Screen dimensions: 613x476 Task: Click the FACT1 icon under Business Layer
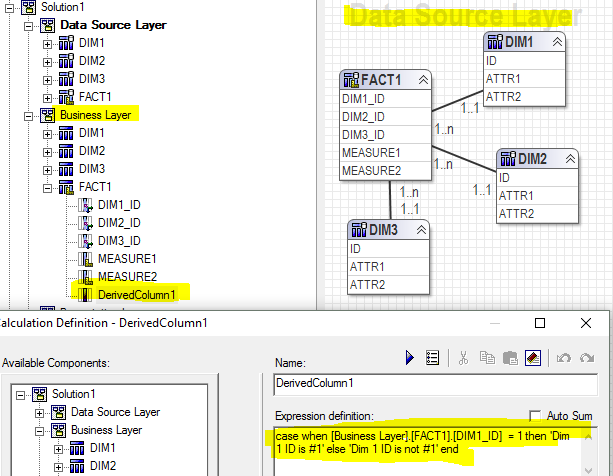click(x=66, y=187)
